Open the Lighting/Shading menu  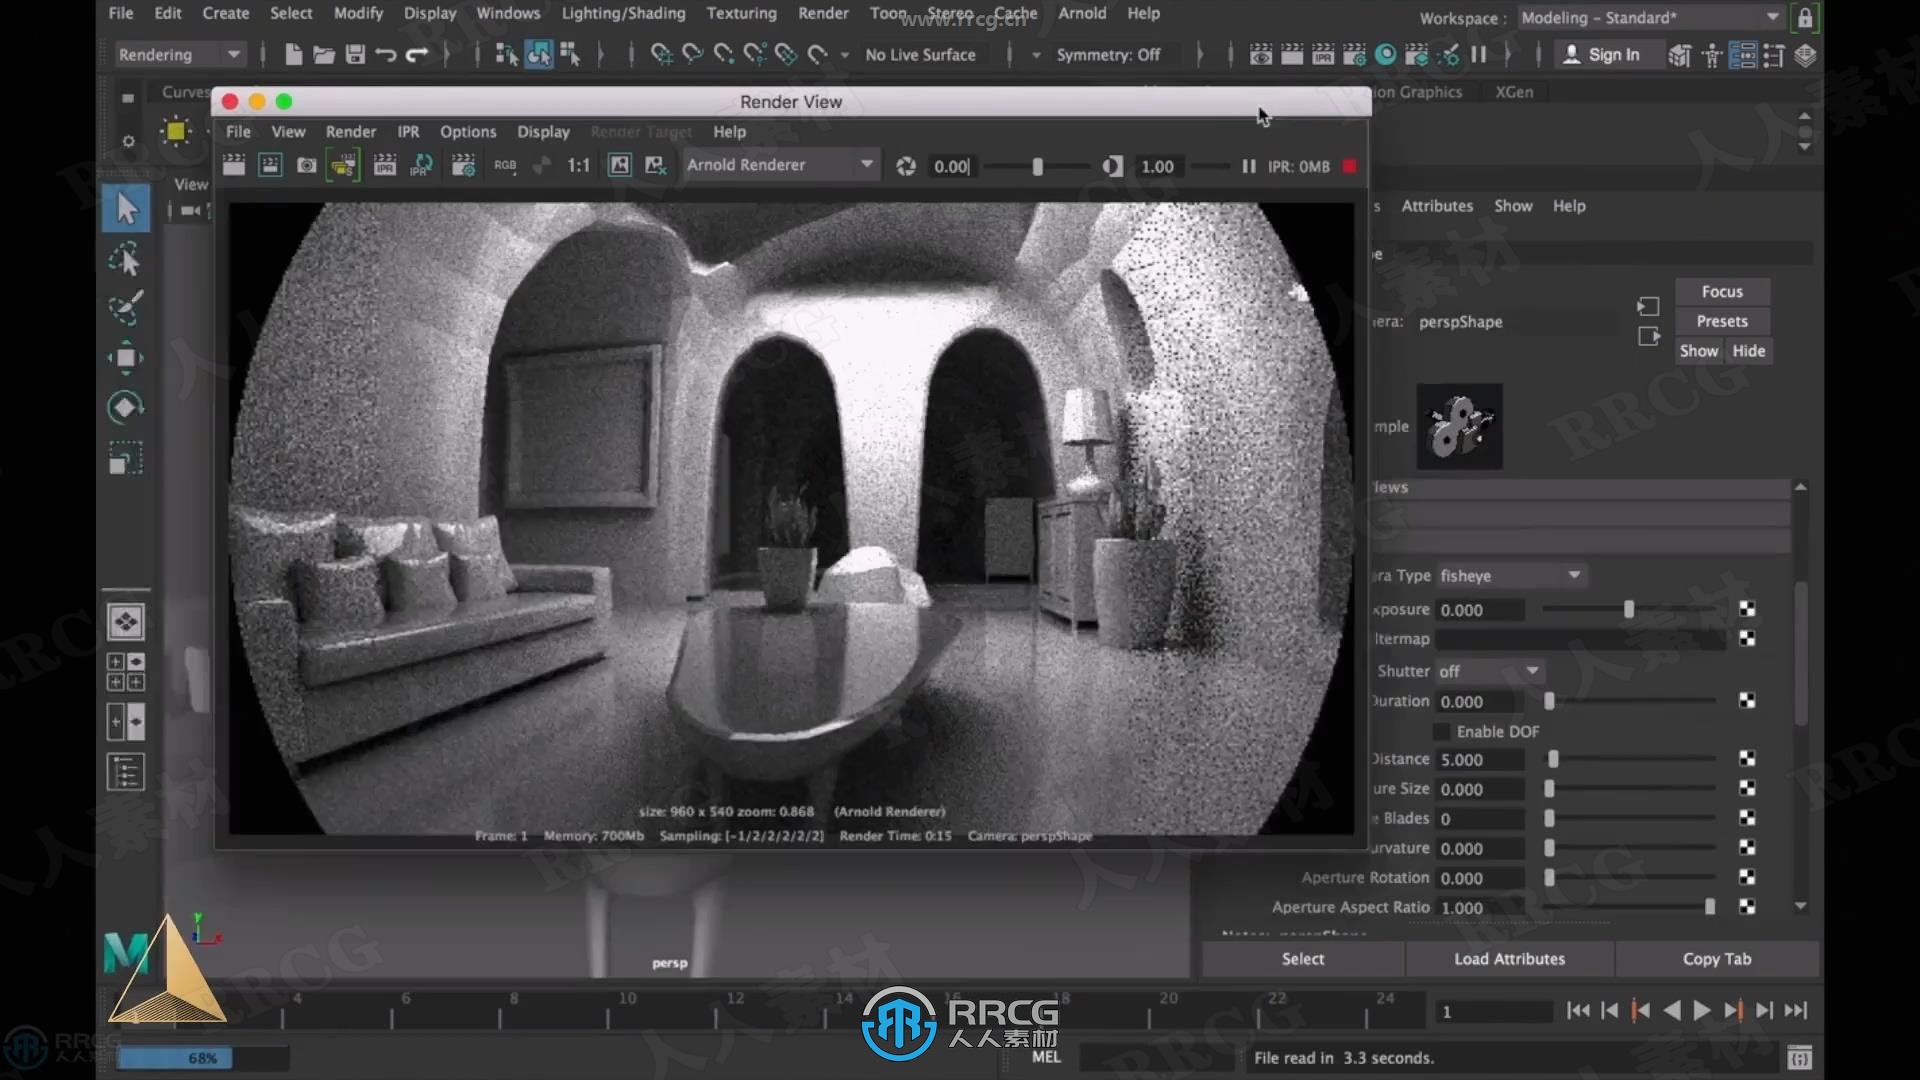click(x=623, y=13)
